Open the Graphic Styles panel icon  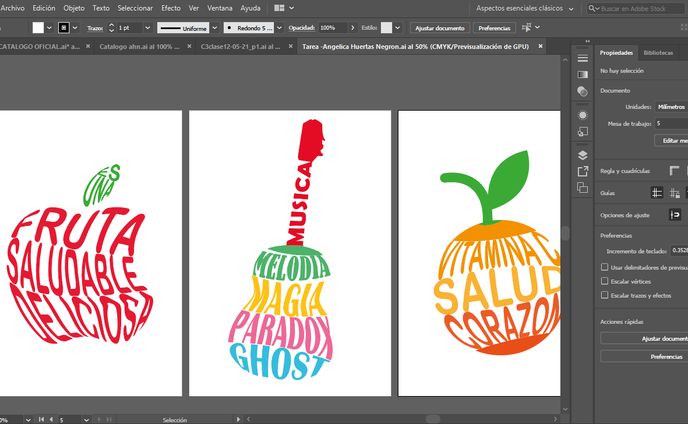click(x=582, y=131)
